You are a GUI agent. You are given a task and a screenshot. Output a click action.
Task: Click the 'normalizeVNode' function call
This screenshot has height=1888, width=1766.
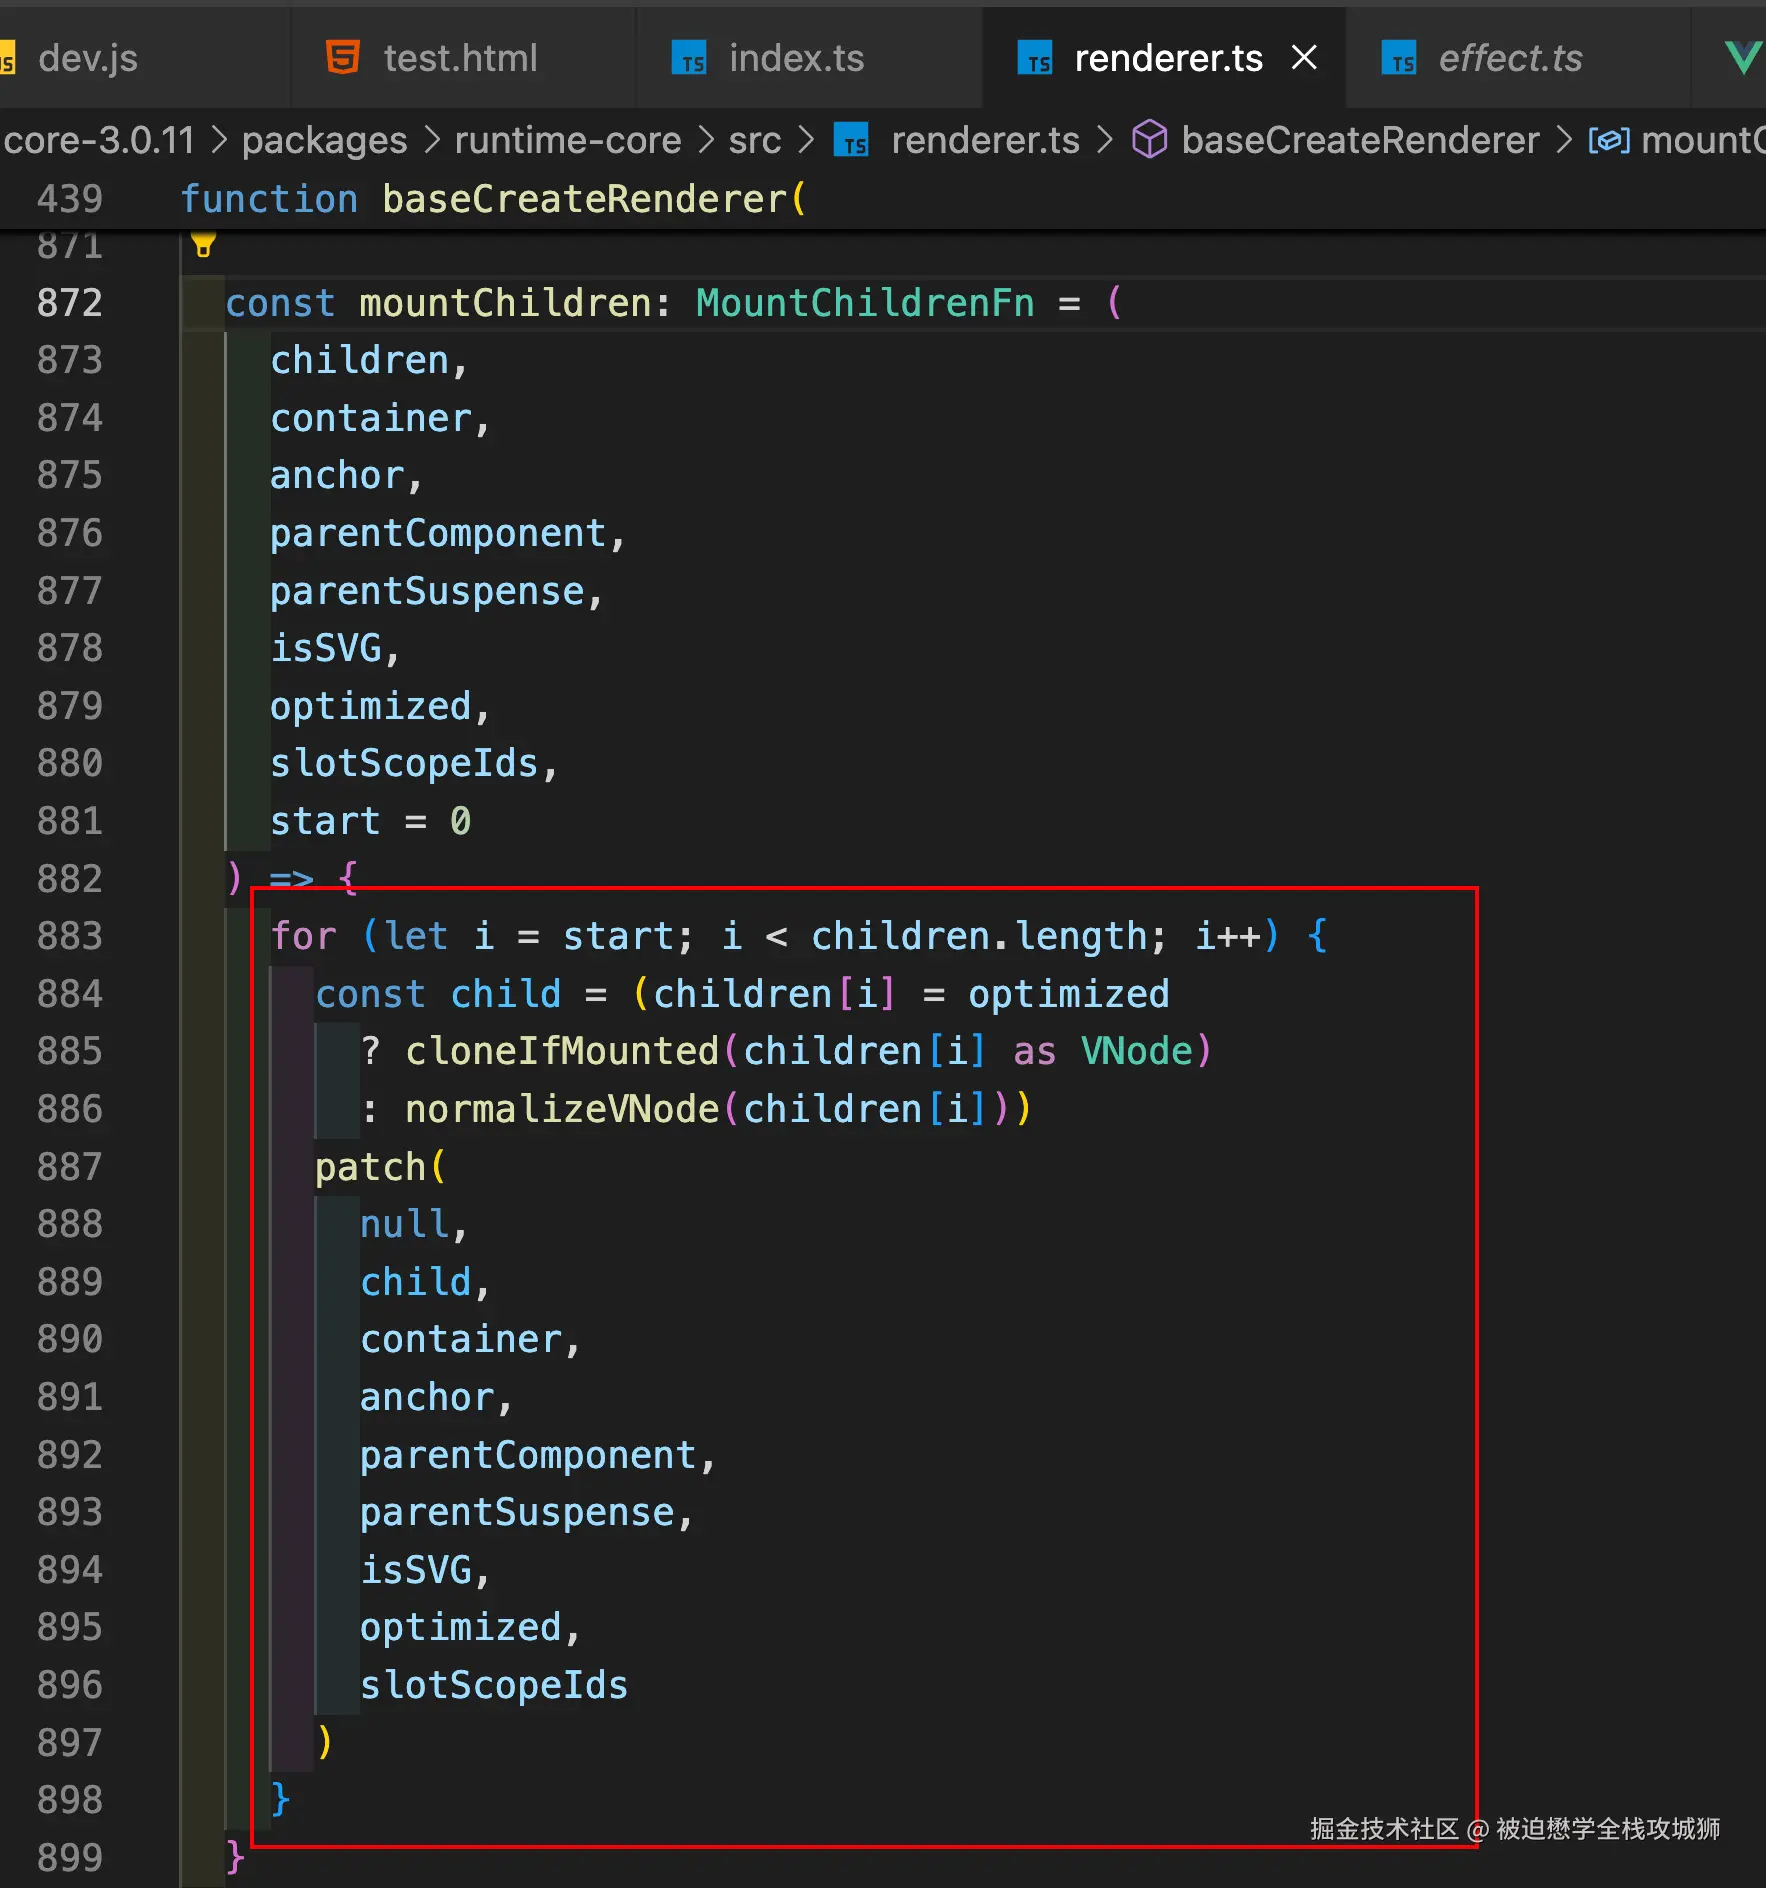pos(562,1109)
